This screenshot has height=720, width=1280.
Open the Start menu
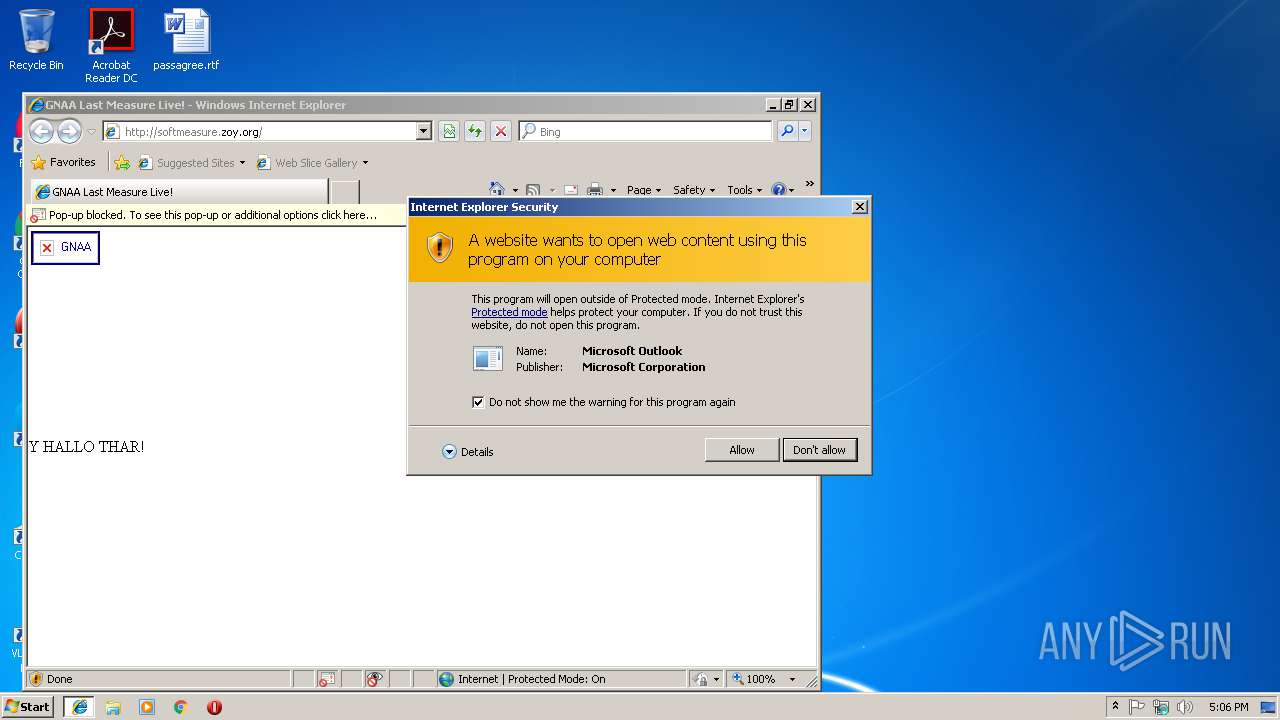[27, 706]
